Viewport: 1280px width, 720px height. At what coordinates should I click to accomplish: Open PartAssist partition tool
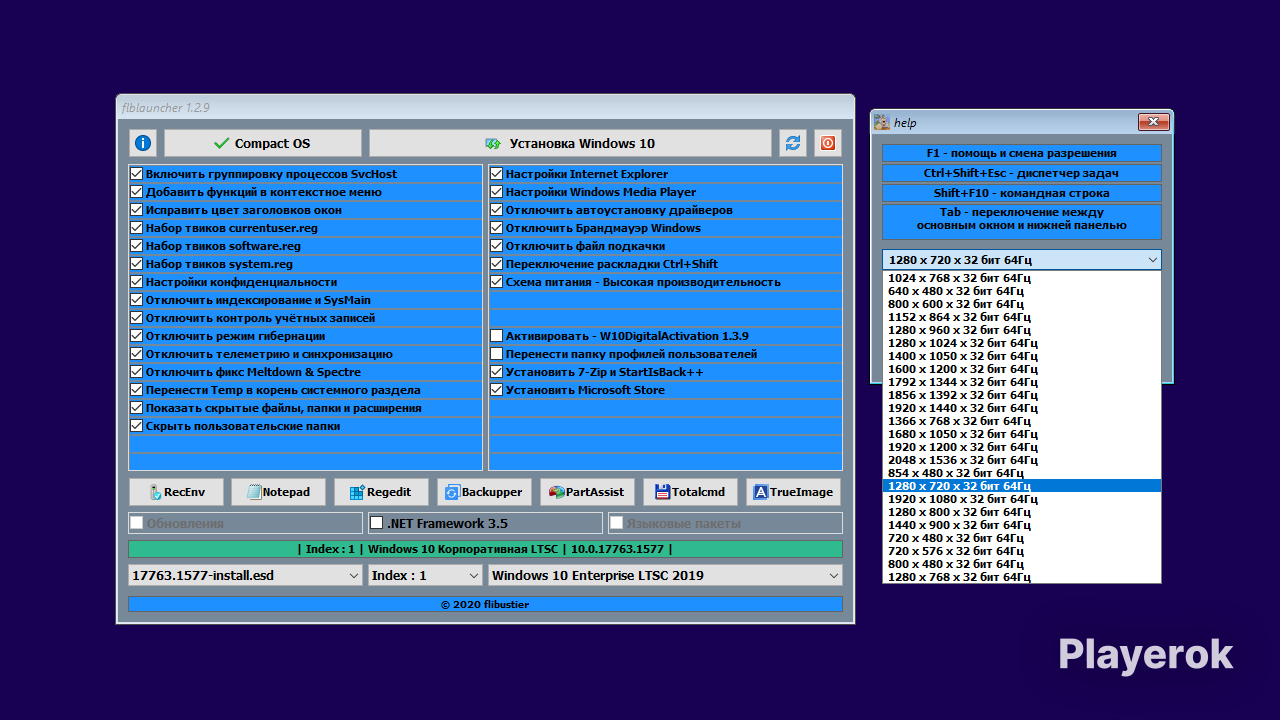(587, 492)
